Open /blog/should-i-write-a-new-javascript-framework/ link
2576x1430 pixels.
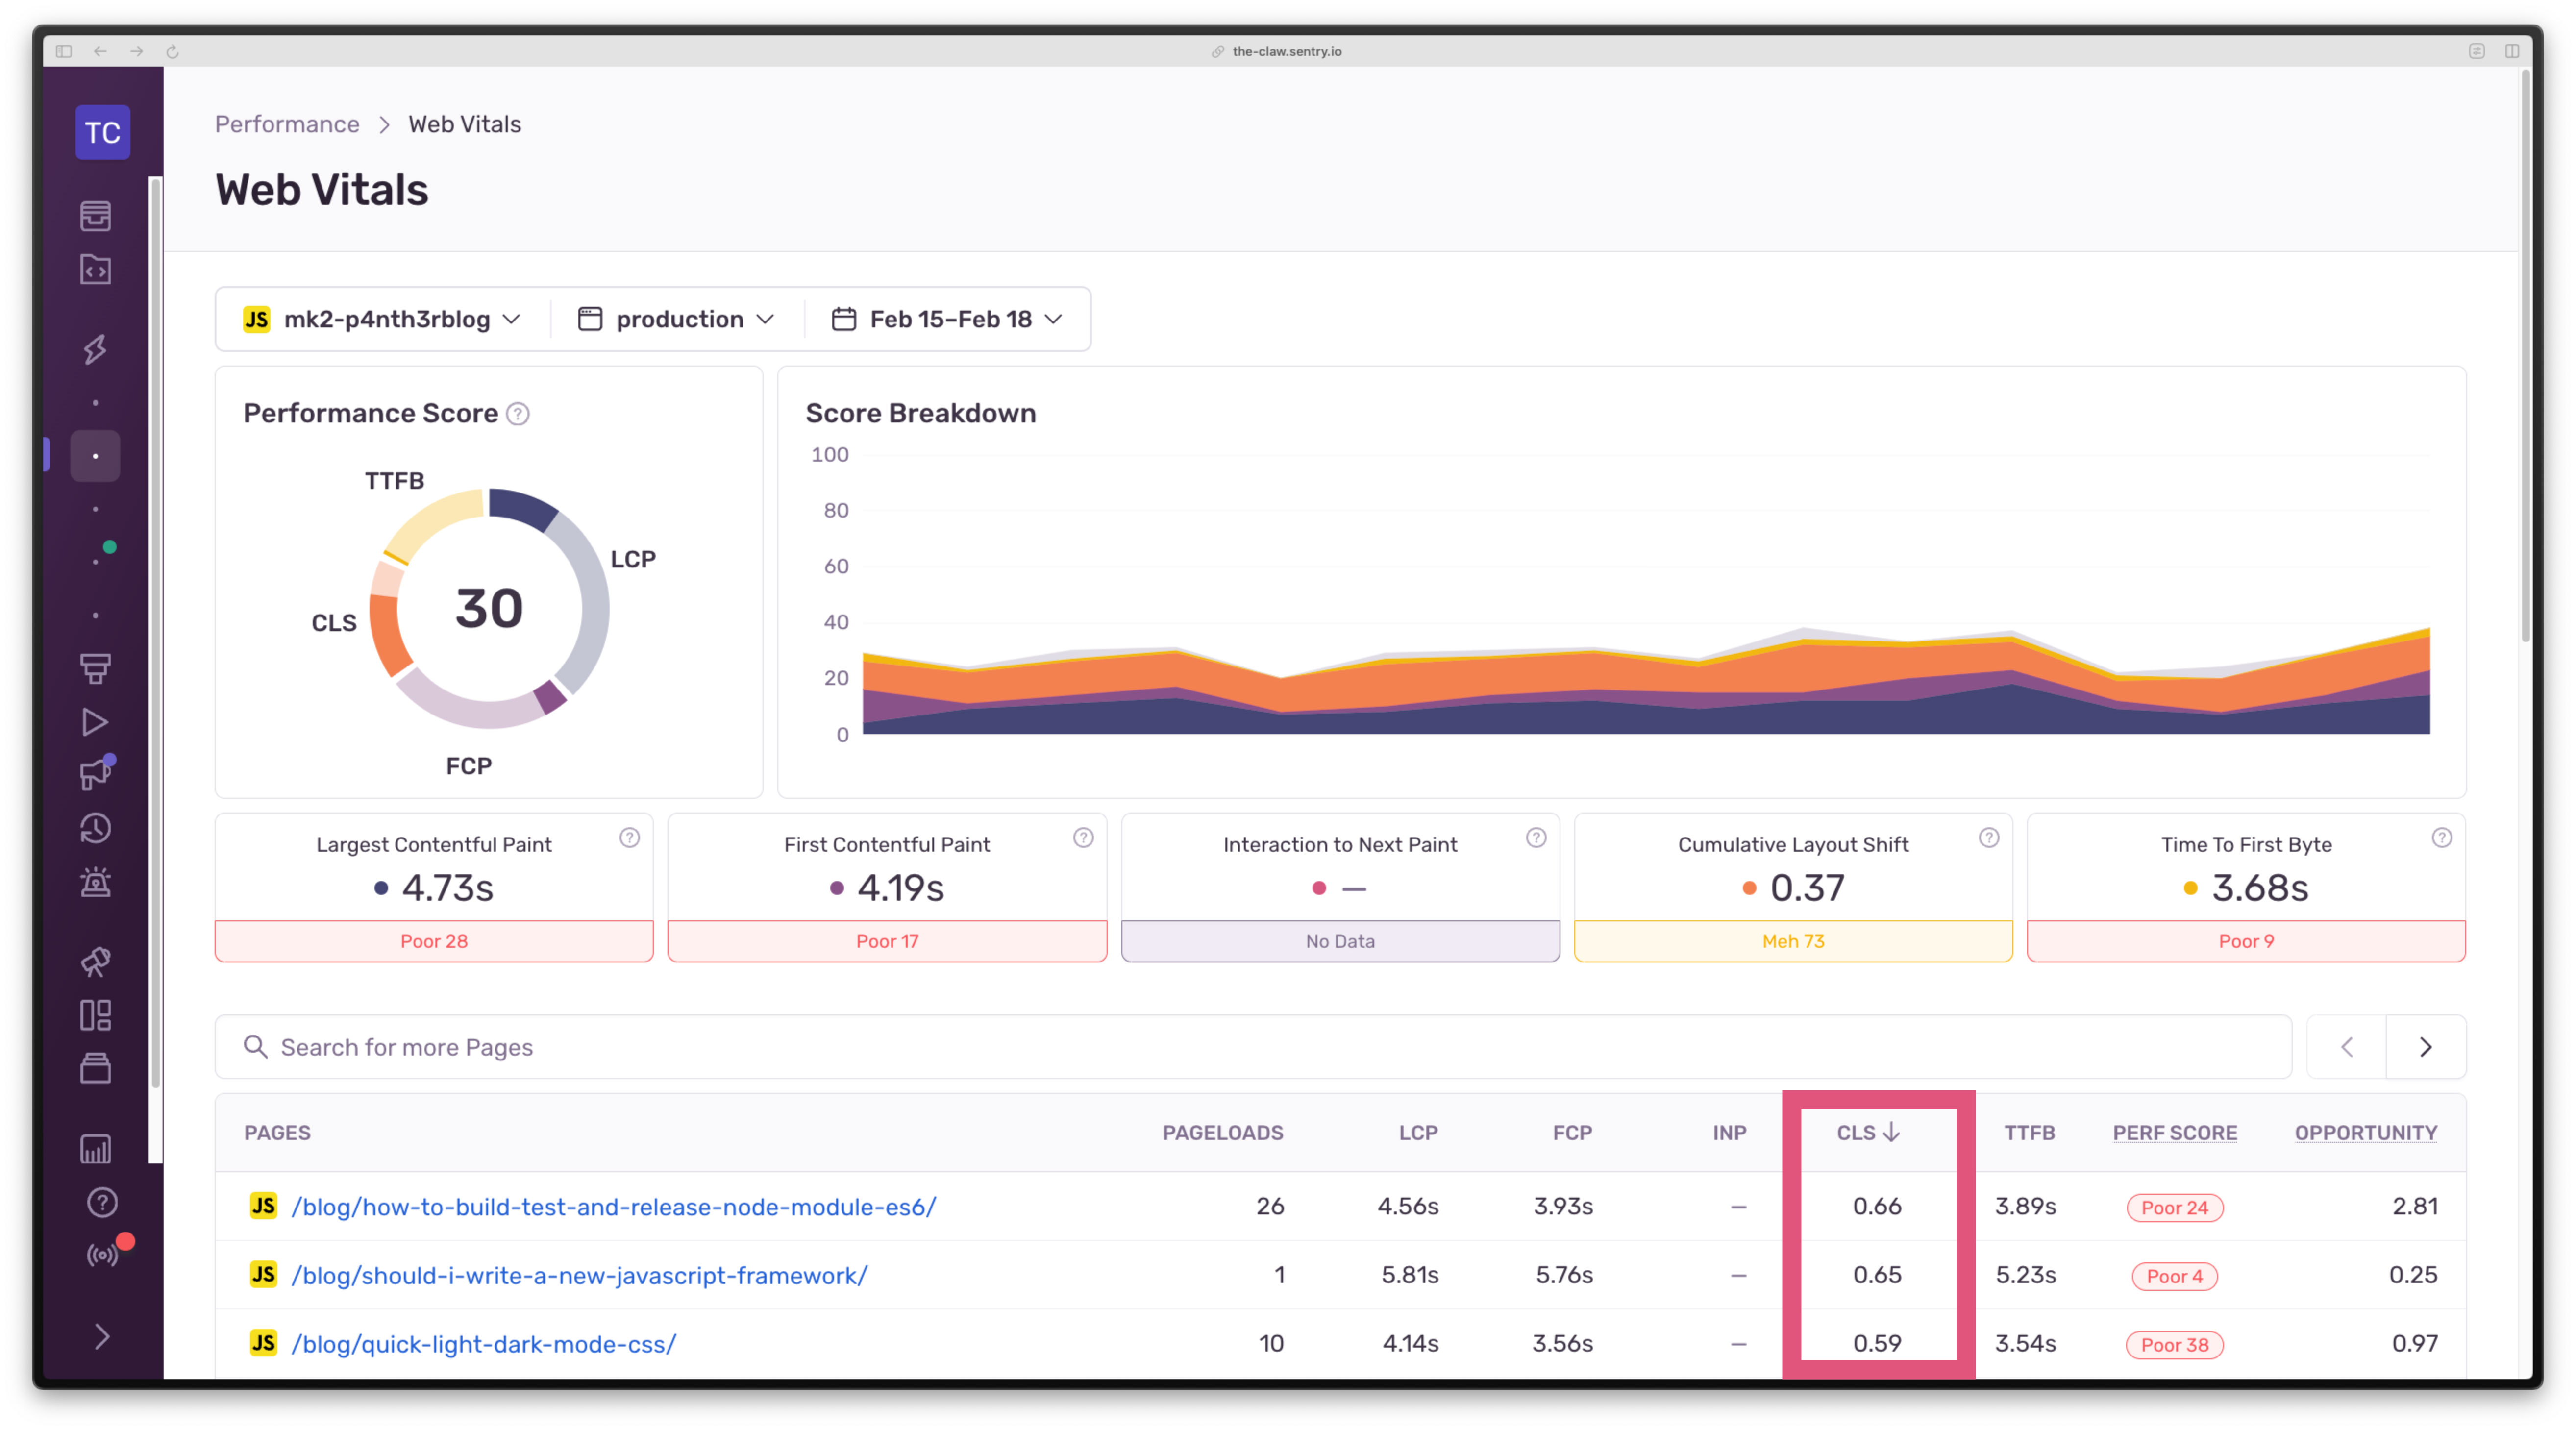(x=579, y=1275)
